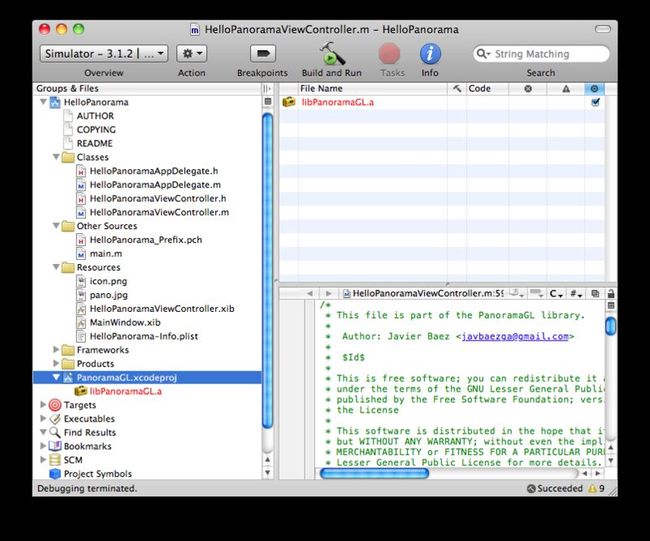Screen dimensions: 650x541
Task: Open the blue Info icon
Action: (430, 54)
